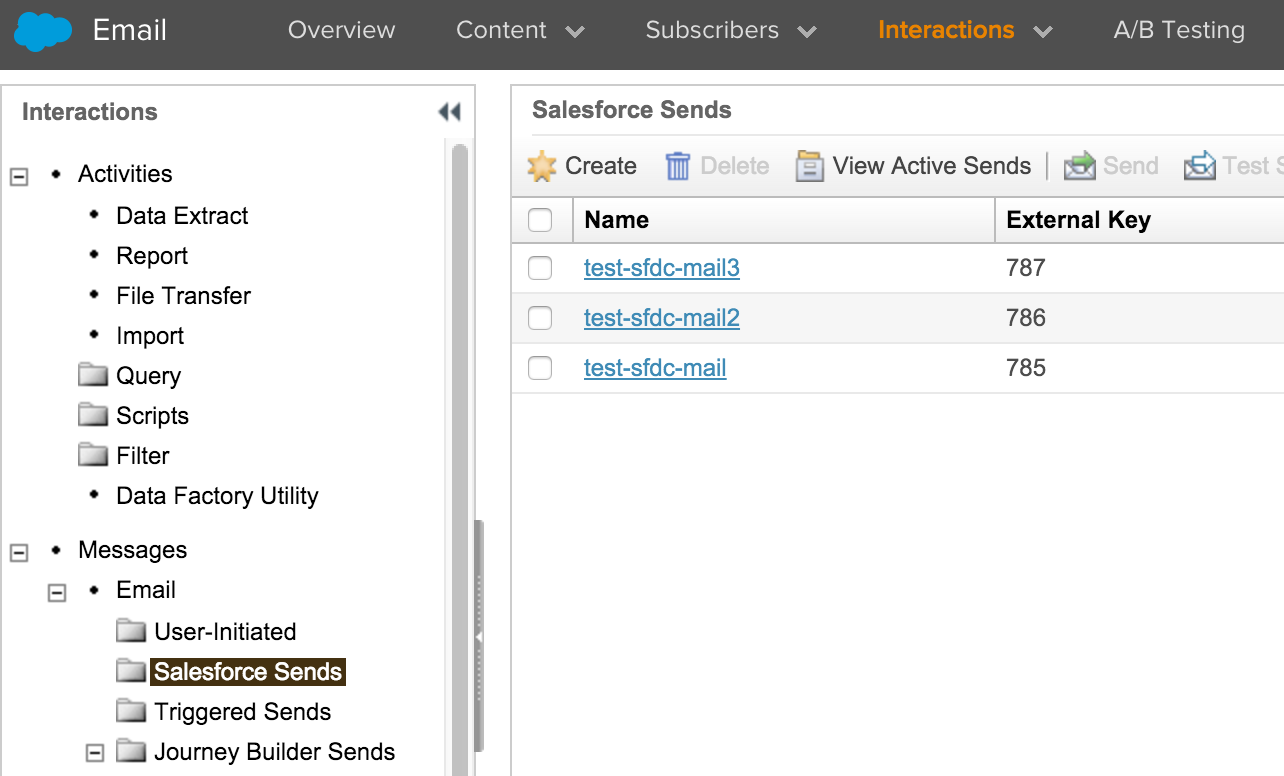The height and width of the screenshot is (776, 1284).
Task: Click the Scripts folder icon
Action: (x=93, y=415)
